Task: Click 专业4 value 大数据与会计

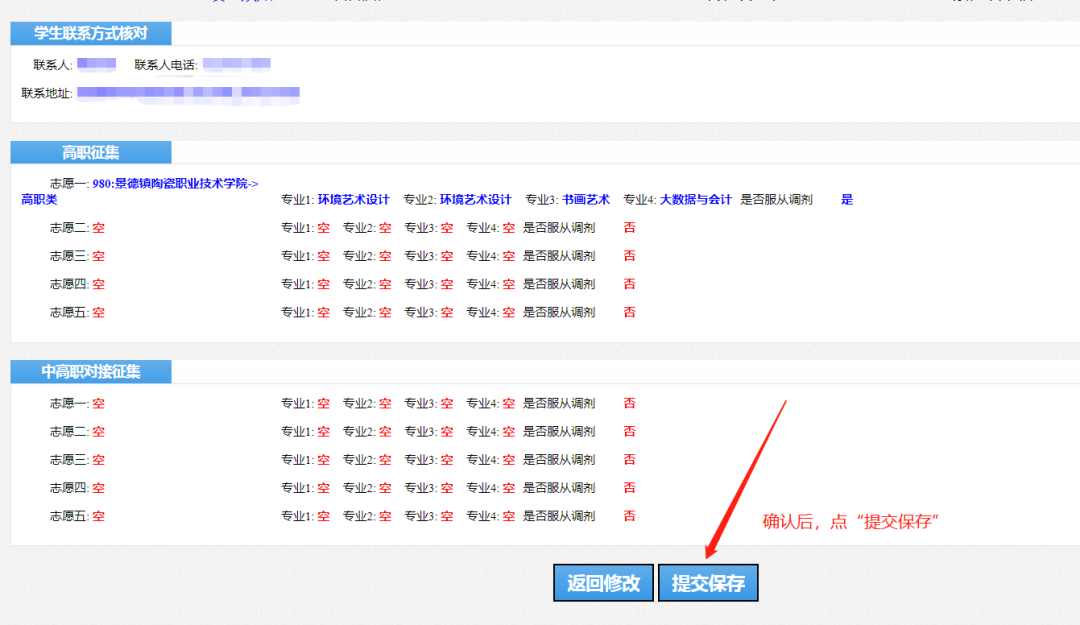Action: (x=695, y=200)
